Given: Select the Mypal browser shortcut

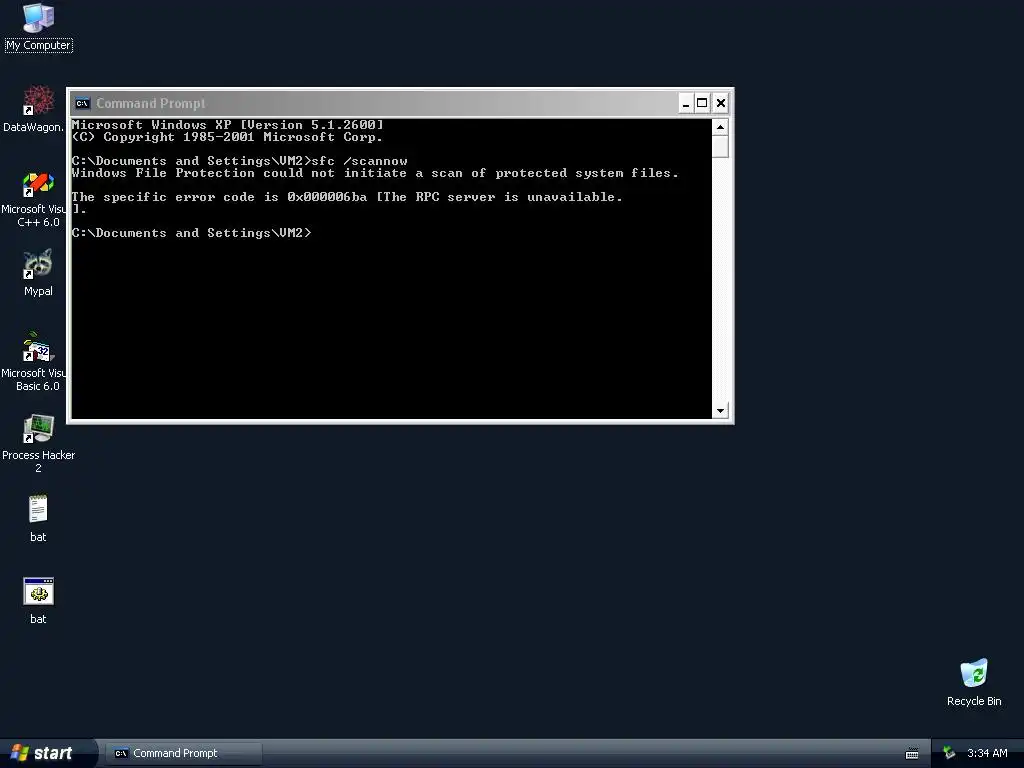Looking at the screenshot, I should 38,273.
